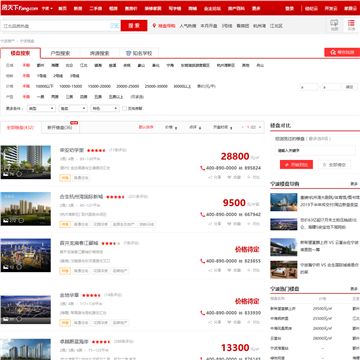Click the keyboard icon in search box
Screen dimensions: 360x360
point(114,26)
